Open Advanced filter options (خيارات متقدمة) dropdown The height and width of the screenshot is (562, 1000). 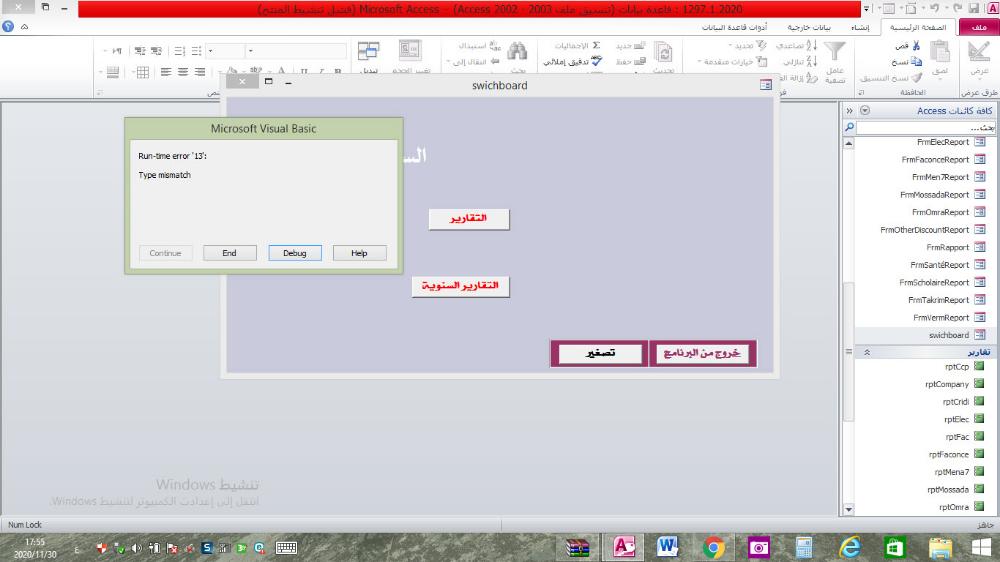tap(732, 61)
